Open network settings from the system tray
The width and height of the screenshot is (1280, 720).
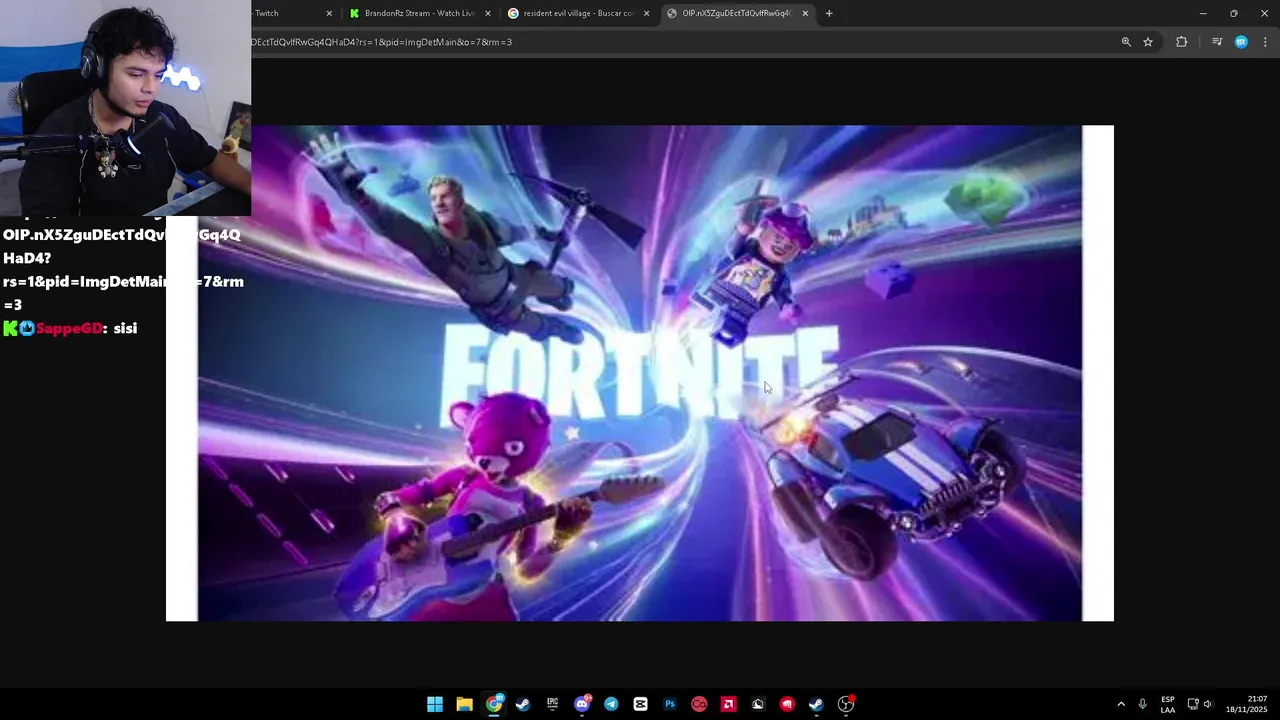click(x=1193, y=704)
